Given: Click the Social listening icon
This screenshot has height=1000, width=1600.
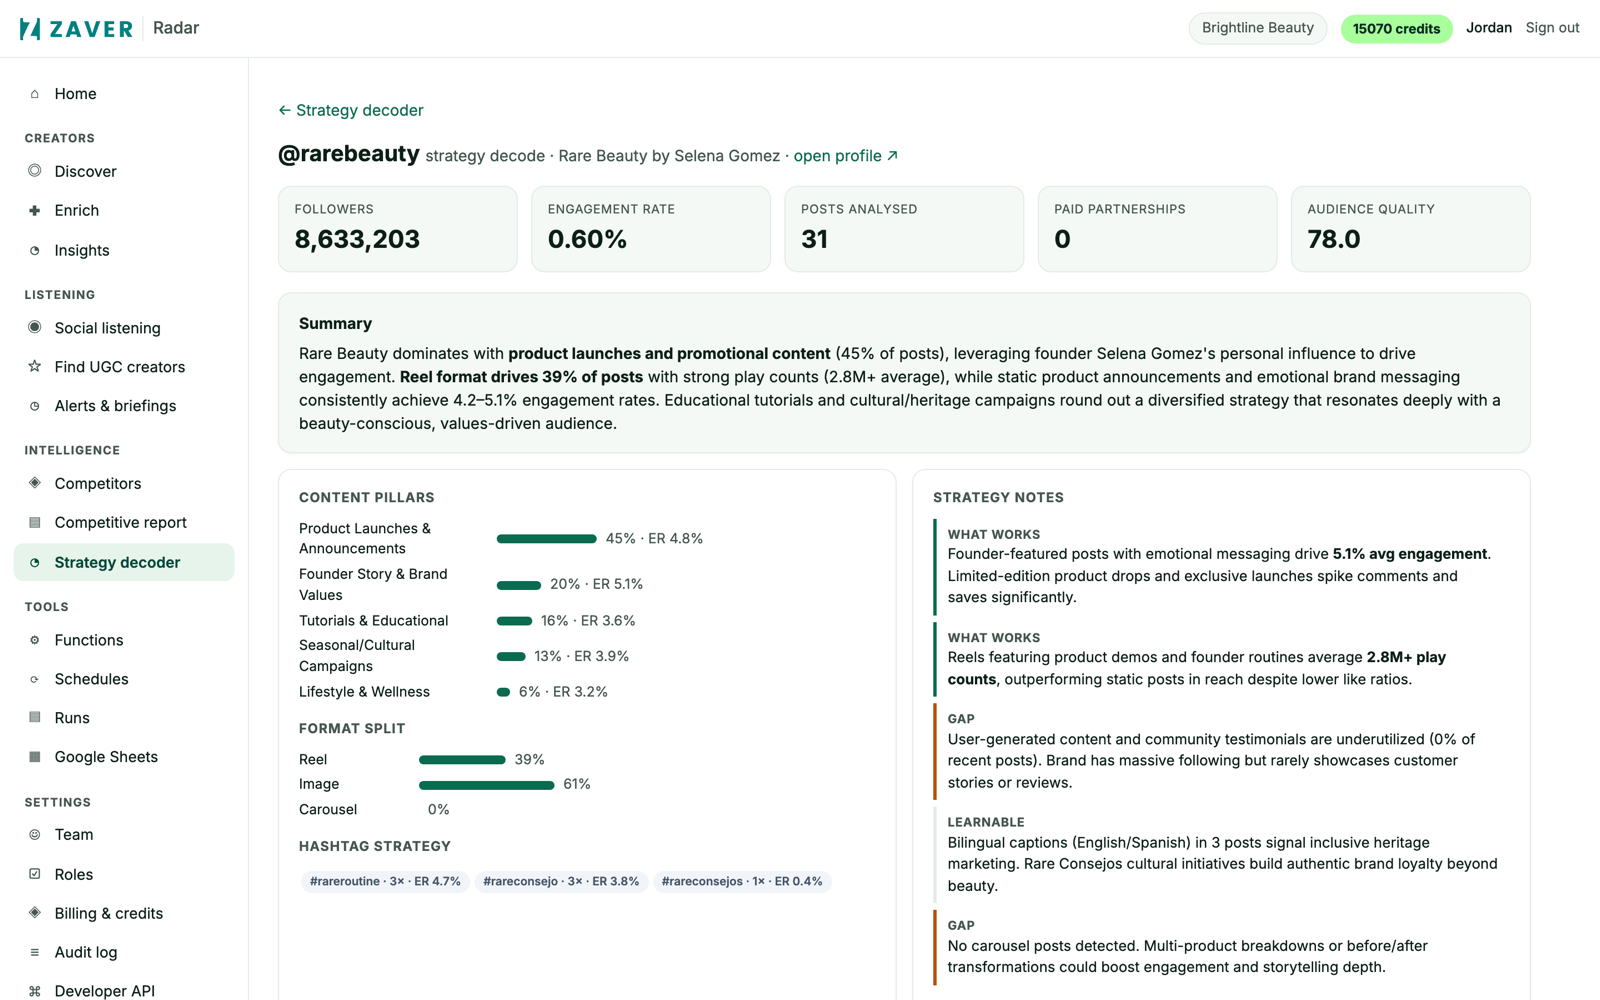Looking at the screenshot, I should 35,328.
